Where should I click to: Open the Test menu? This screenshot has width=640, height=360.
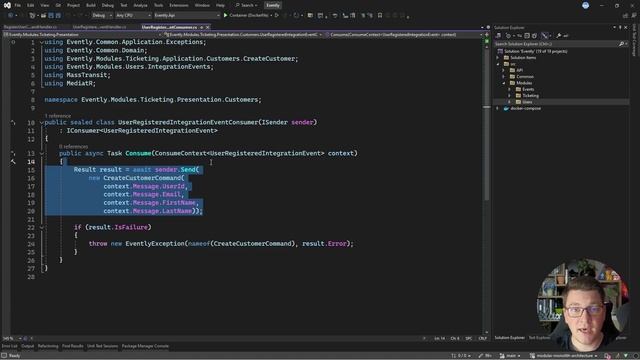pos(123,5)
